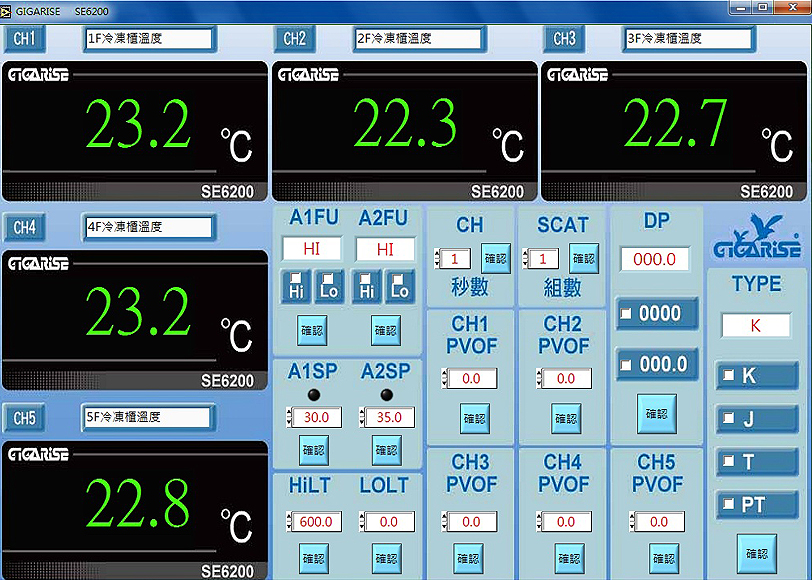Click the A1SP indicator light
Screen dimensions: 812x580
pyautogui.click(x=314, y=395)
